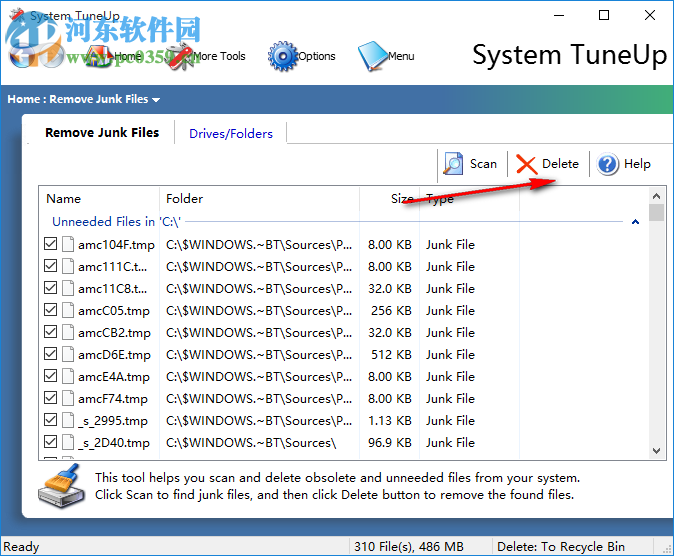Select the Remove Junk Files tab
This screenshot has height=556, width=674.
(x=102, y=132)
